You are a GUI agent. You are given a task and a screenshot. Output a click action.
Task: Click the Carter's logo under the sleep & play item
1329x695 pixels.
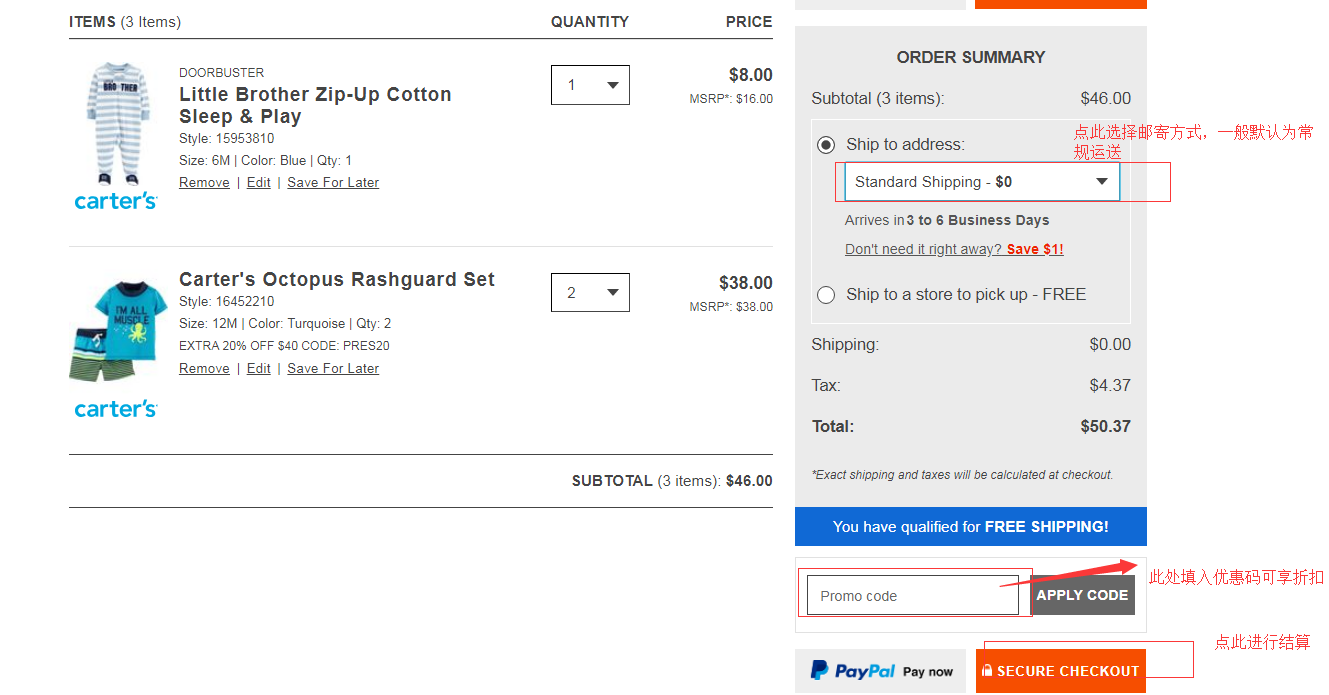[x=116, y=201]
